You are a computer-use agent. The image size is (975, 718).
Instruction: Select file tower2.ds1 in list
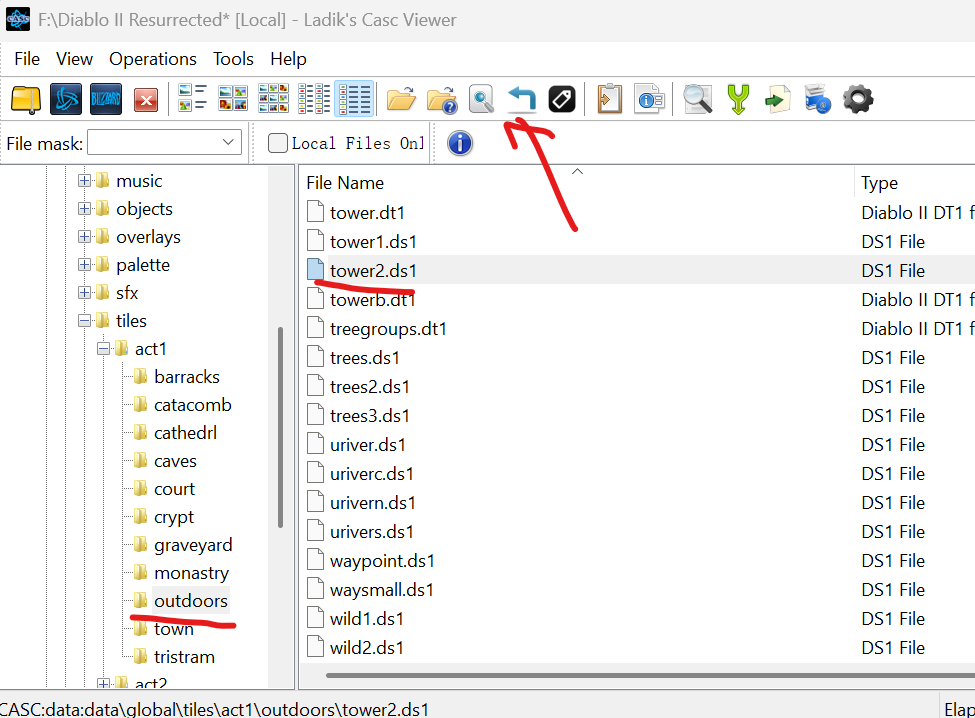pos(373,270)
